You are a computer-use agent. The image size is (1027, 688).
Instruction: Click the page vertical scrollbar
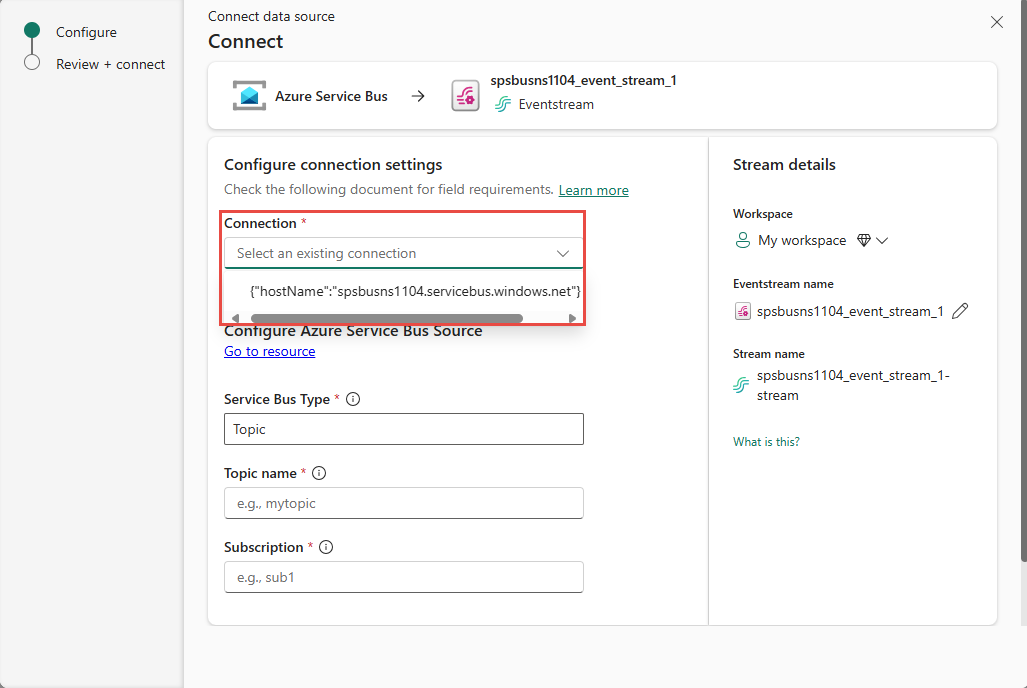point(1023,280)
